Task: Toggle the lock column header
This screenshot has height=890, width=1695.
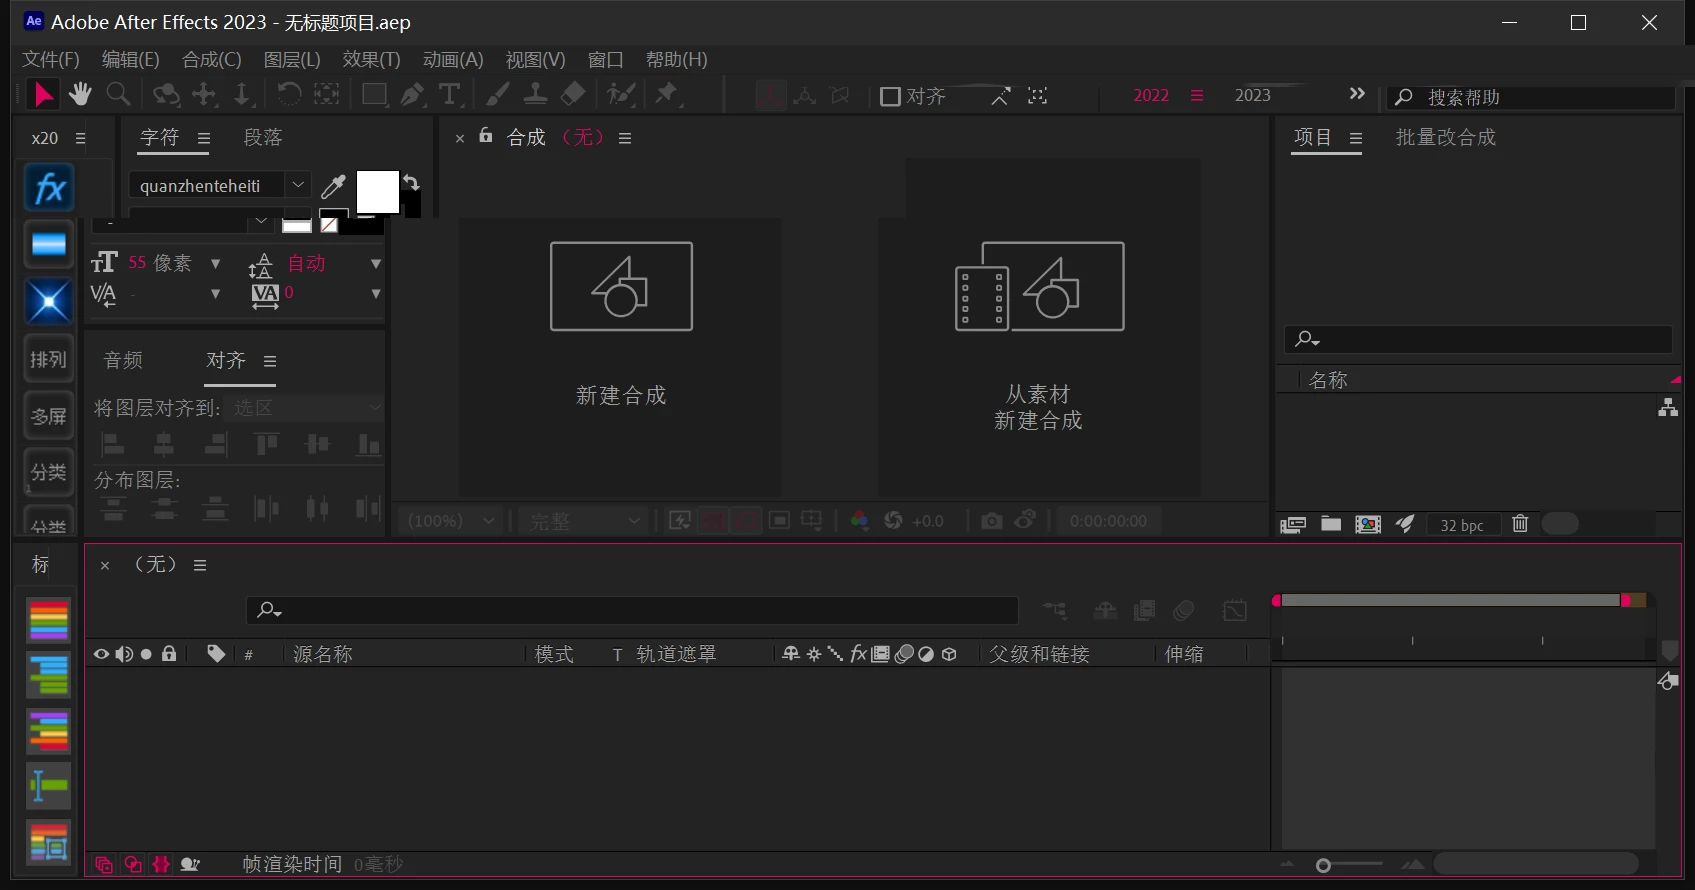Action: click(169, 654)
